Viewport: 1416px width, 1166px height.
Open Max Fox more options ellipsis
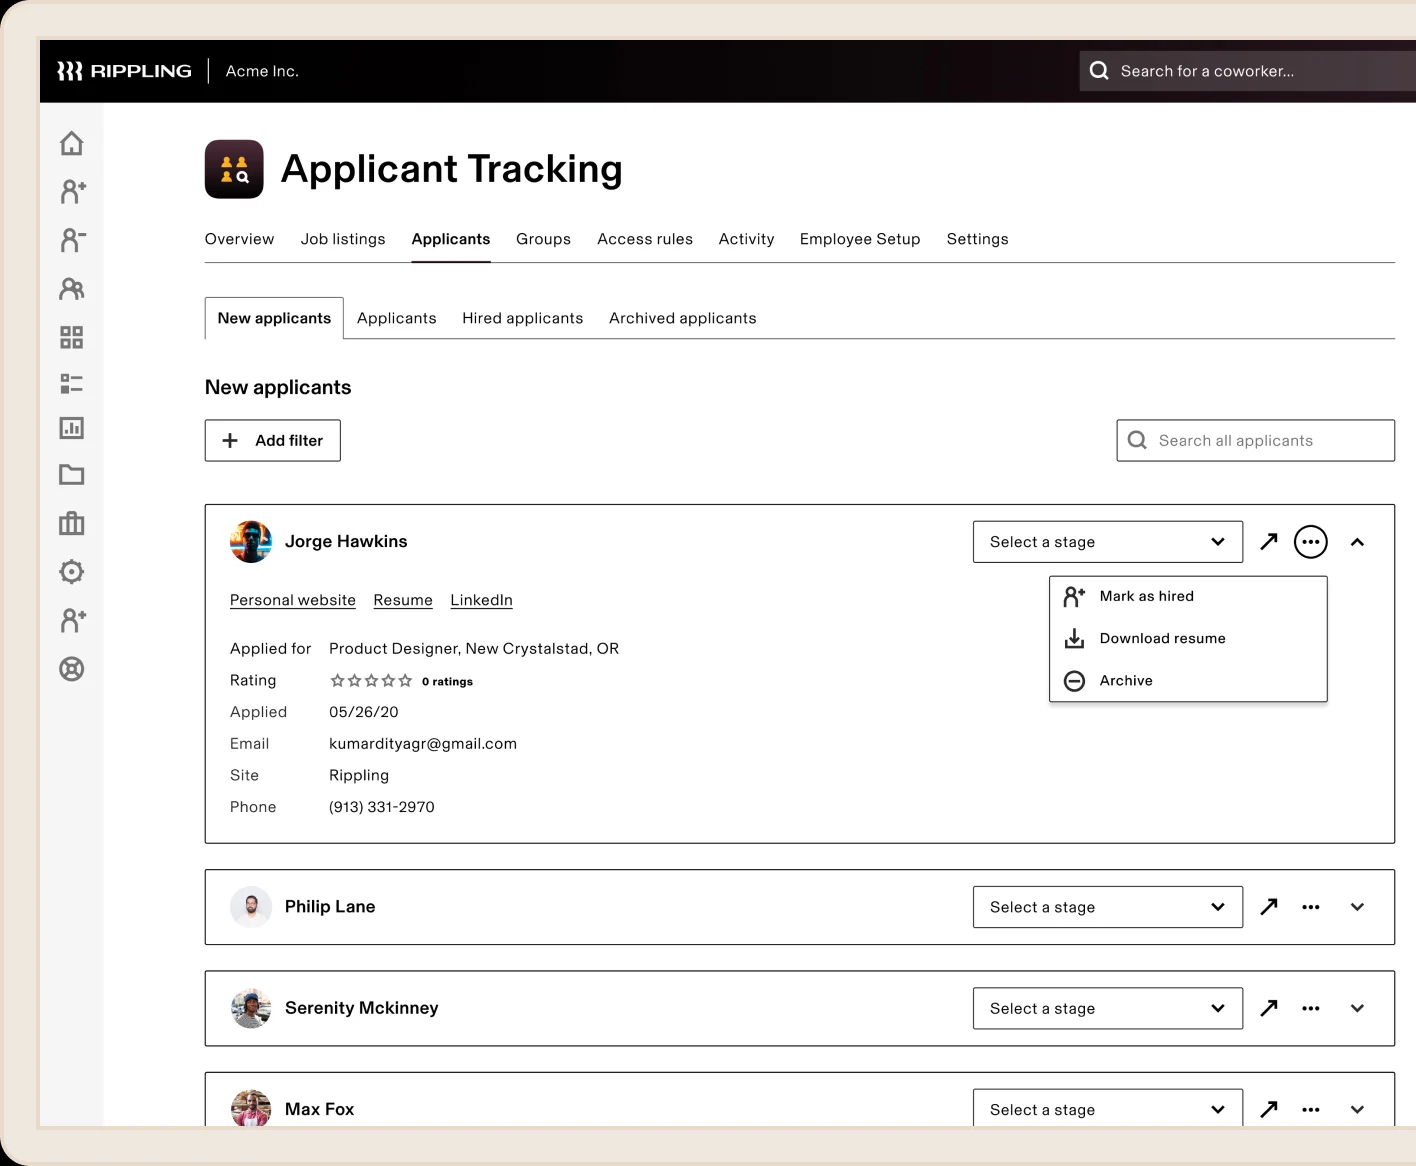click(1311, 1109)
